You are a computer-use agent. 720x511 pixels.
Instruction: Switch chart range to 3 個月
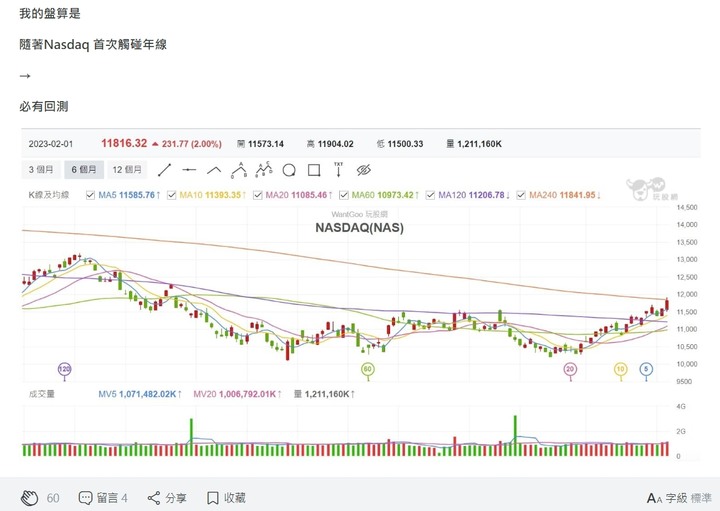pos(41,169)
